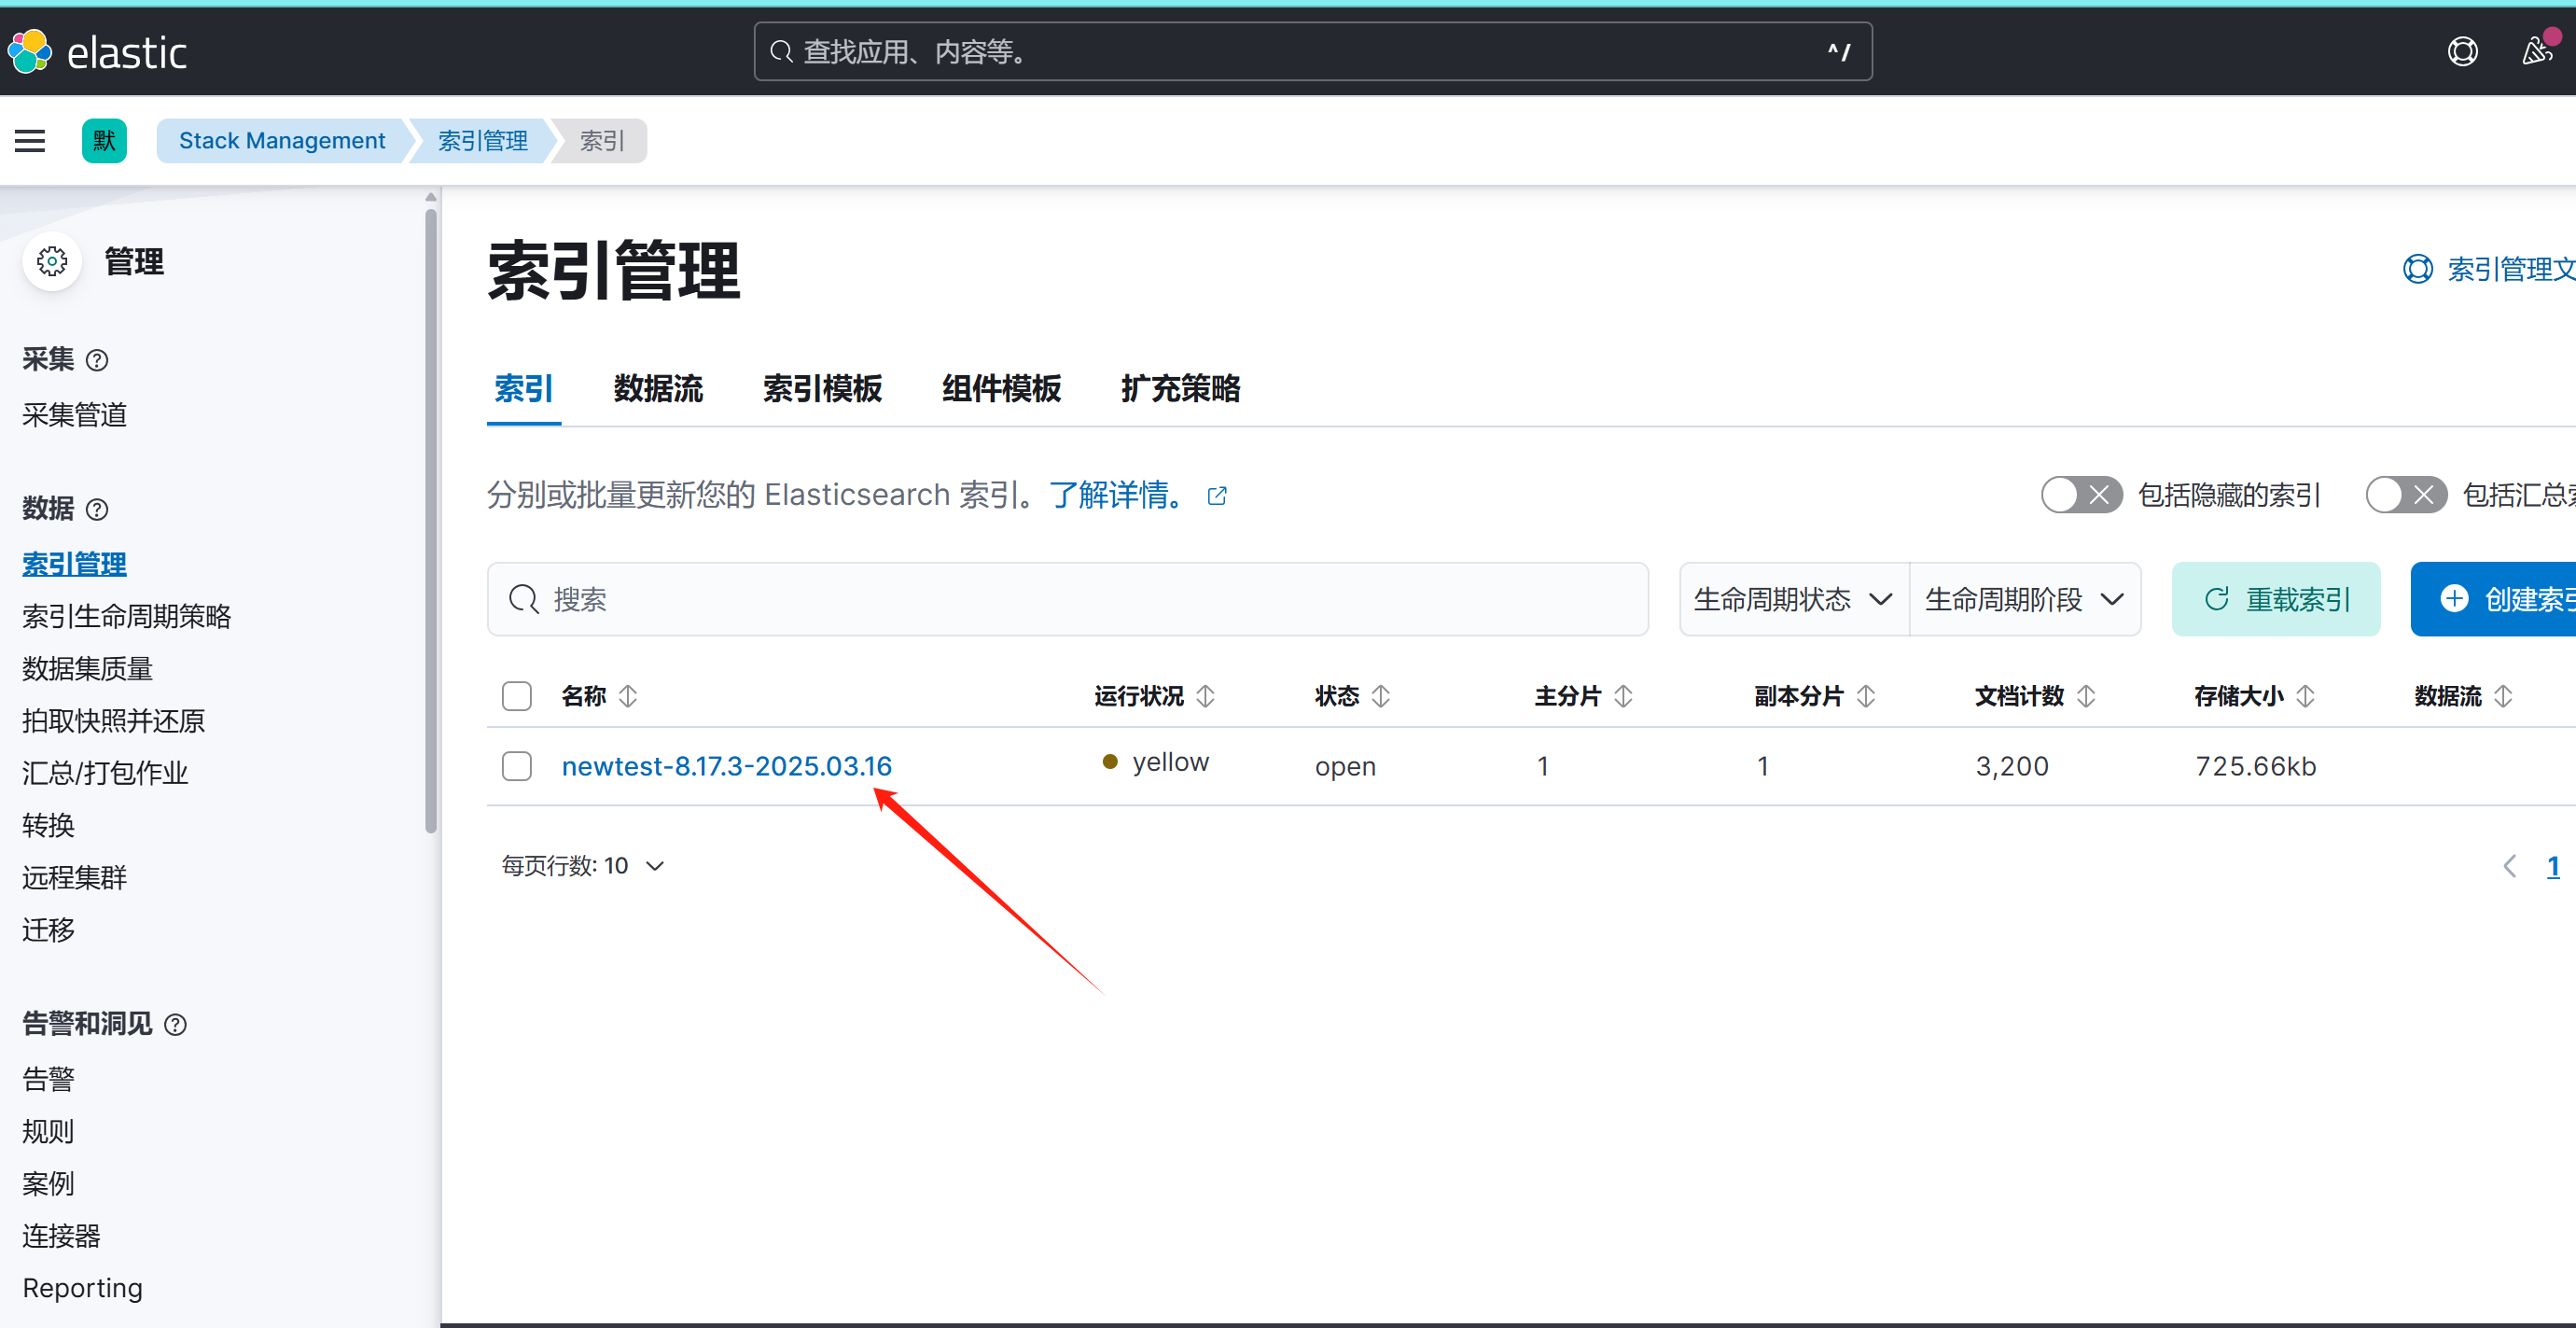Click the help icon next to 采集
2576x1328 pixels.
pos(97,360)
